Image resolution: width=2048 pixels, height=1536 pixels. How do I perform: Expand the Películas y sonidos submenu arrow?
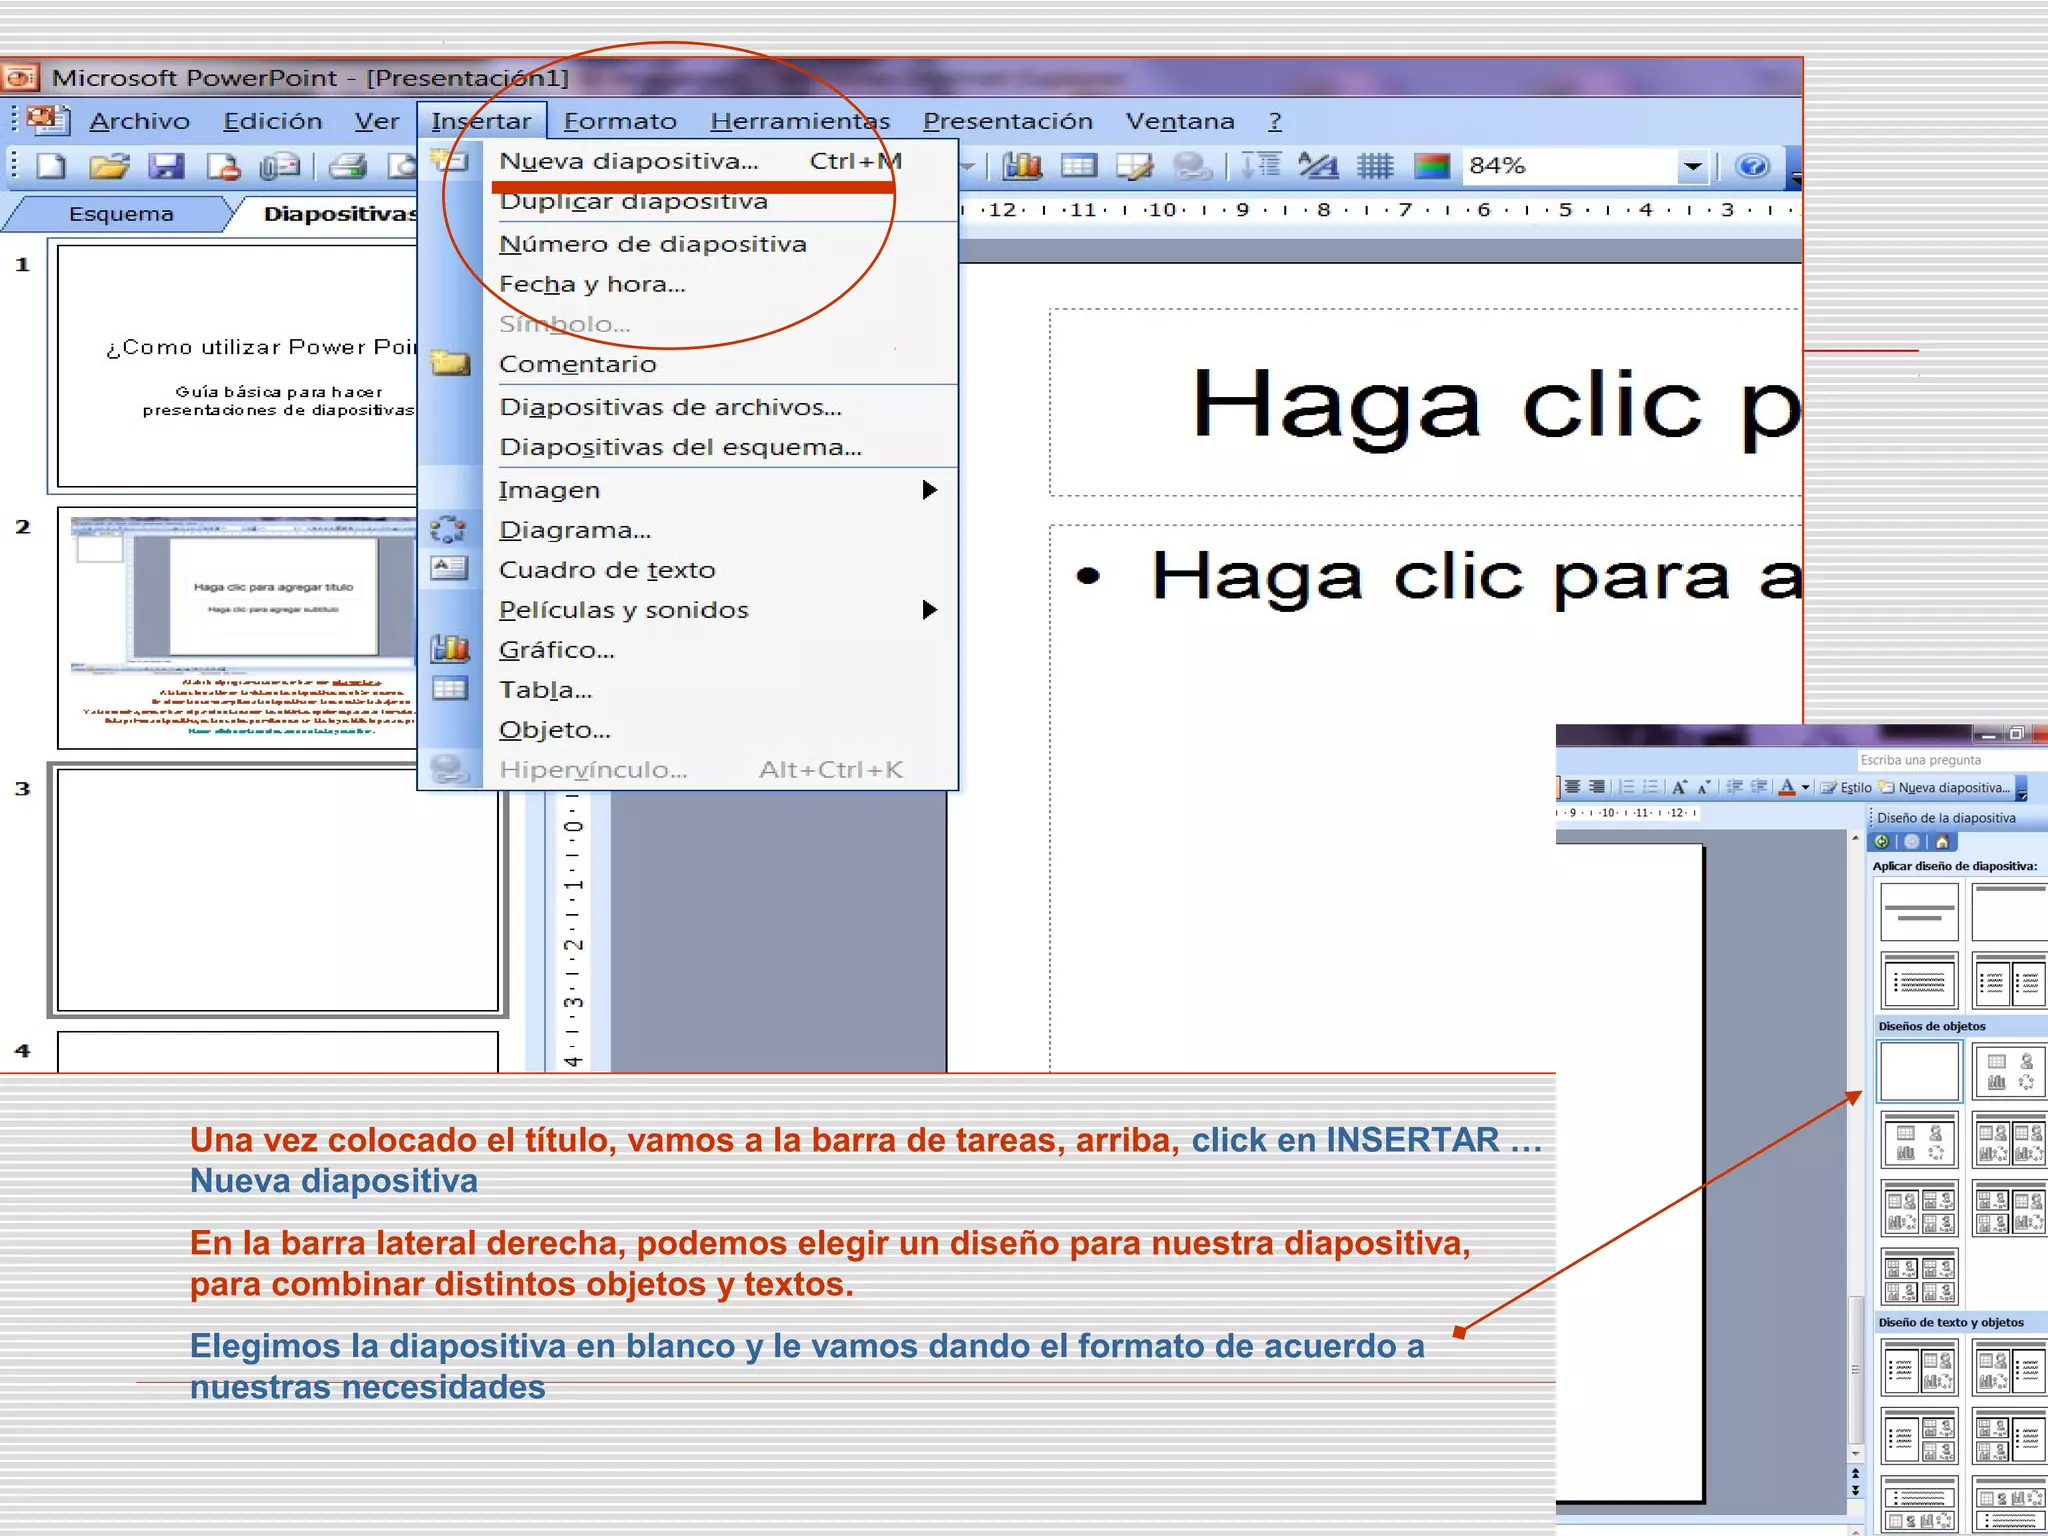click(929, 610)
